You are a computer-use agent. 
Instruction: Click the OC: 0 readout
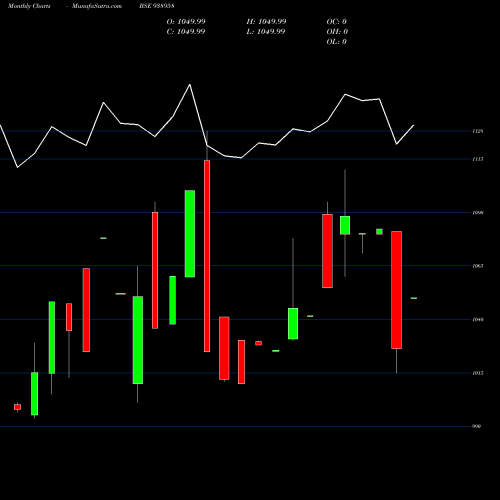[x=337, y=22]
